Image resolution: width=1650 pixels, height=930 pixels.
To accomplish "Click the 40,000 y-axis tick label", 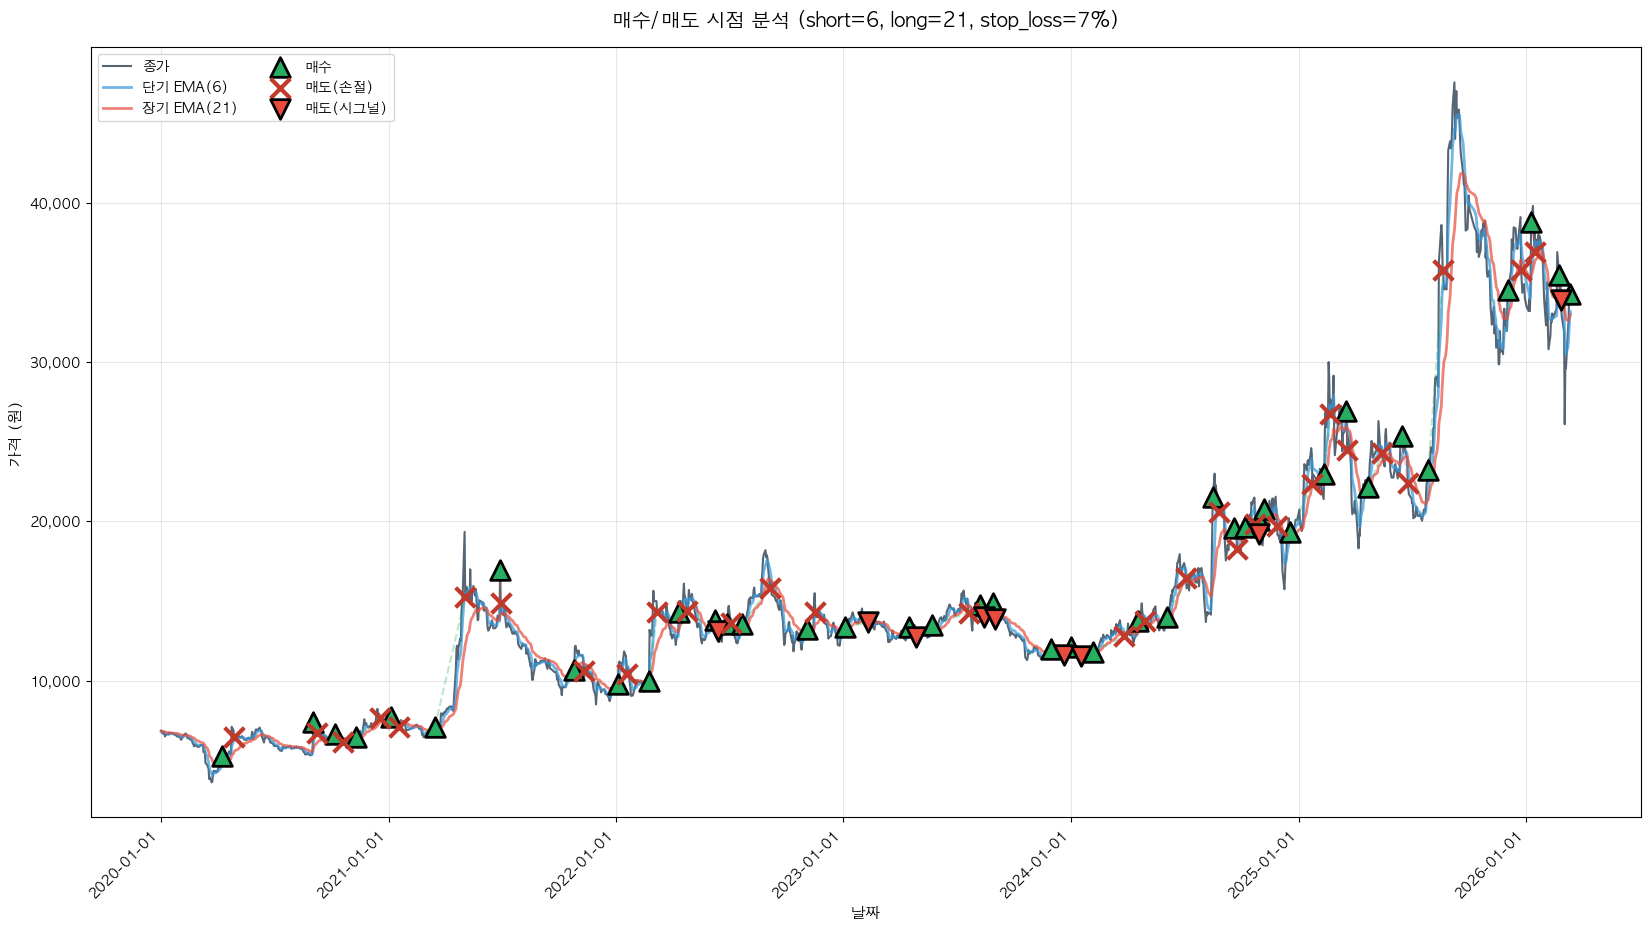I will [x=58, y=204].
